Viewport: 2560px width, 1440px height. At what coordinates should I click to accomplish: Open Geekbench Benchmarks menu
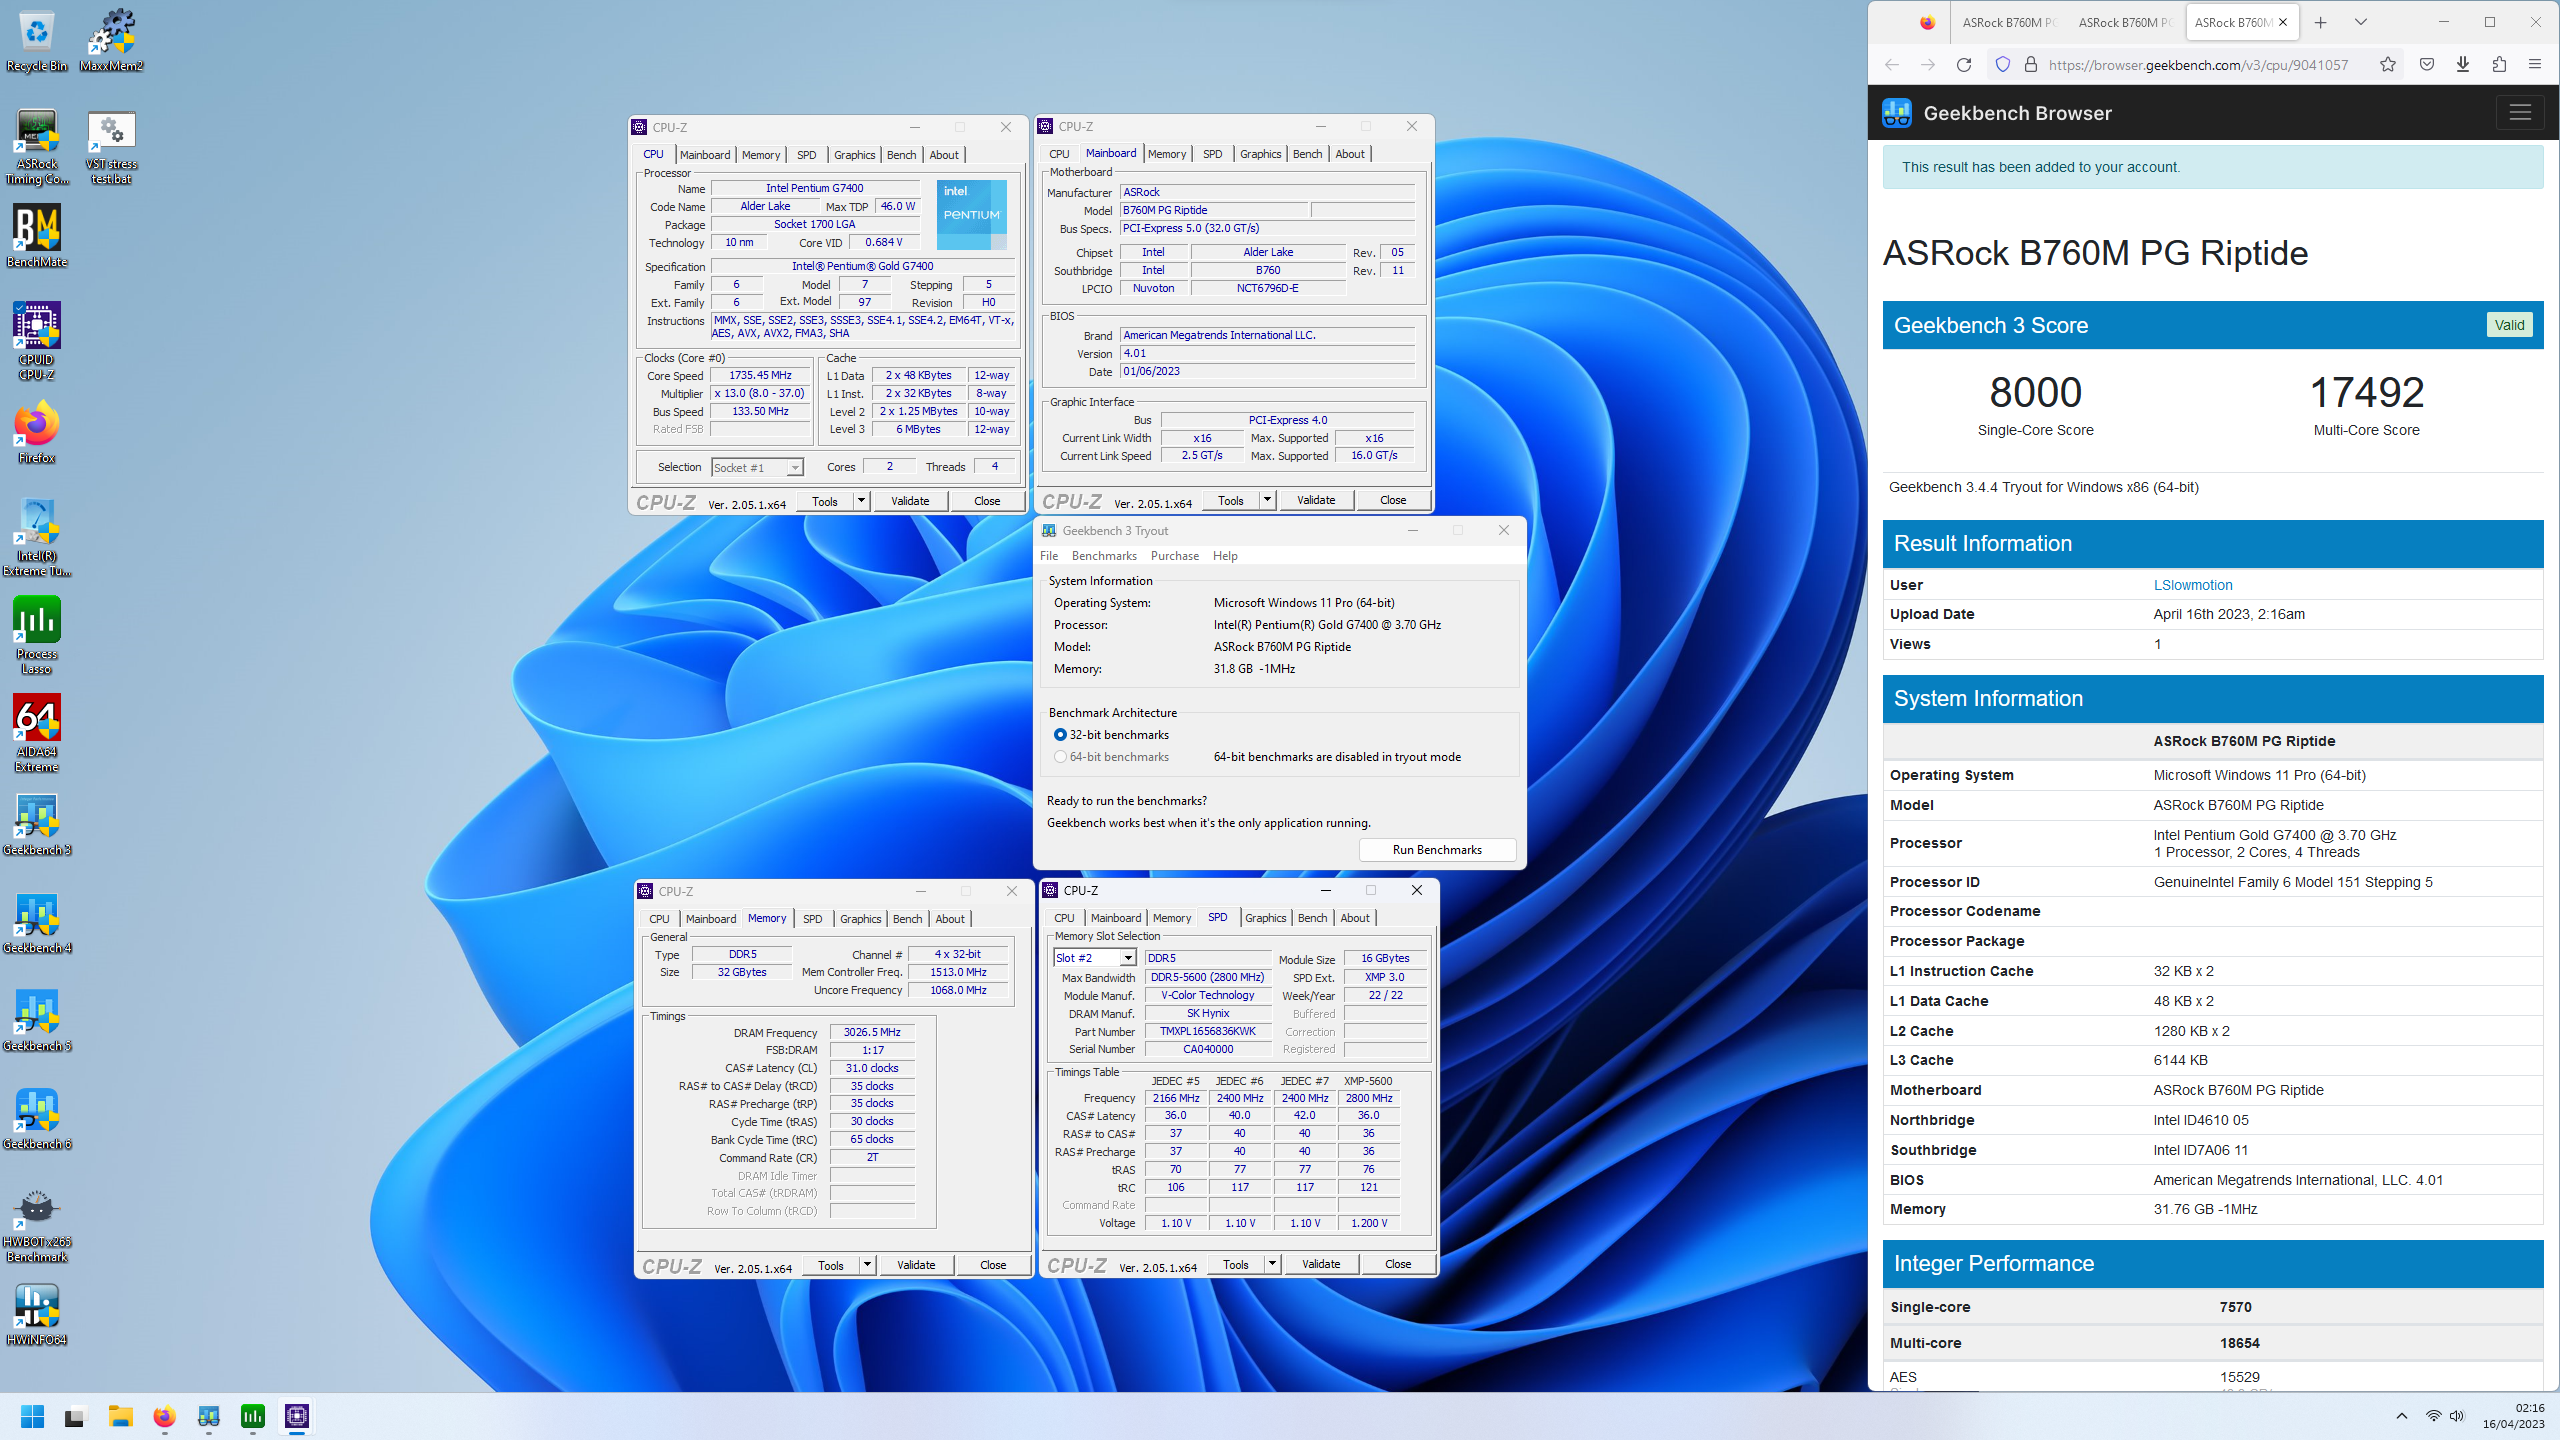tap(1104, 556)
